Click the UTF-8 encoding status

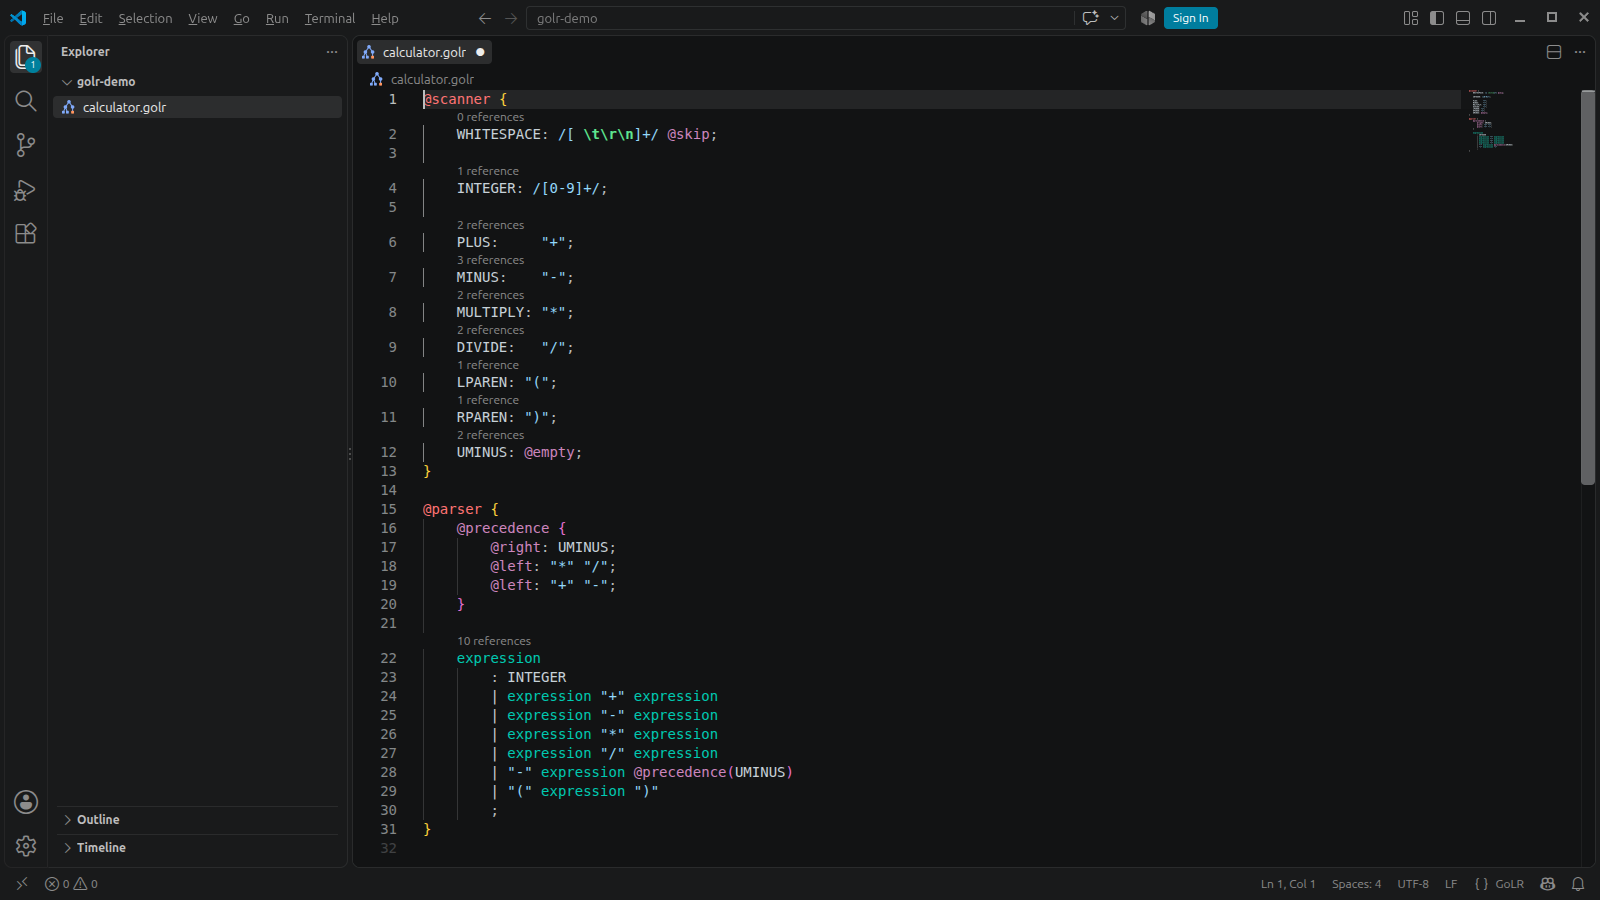1413,884
